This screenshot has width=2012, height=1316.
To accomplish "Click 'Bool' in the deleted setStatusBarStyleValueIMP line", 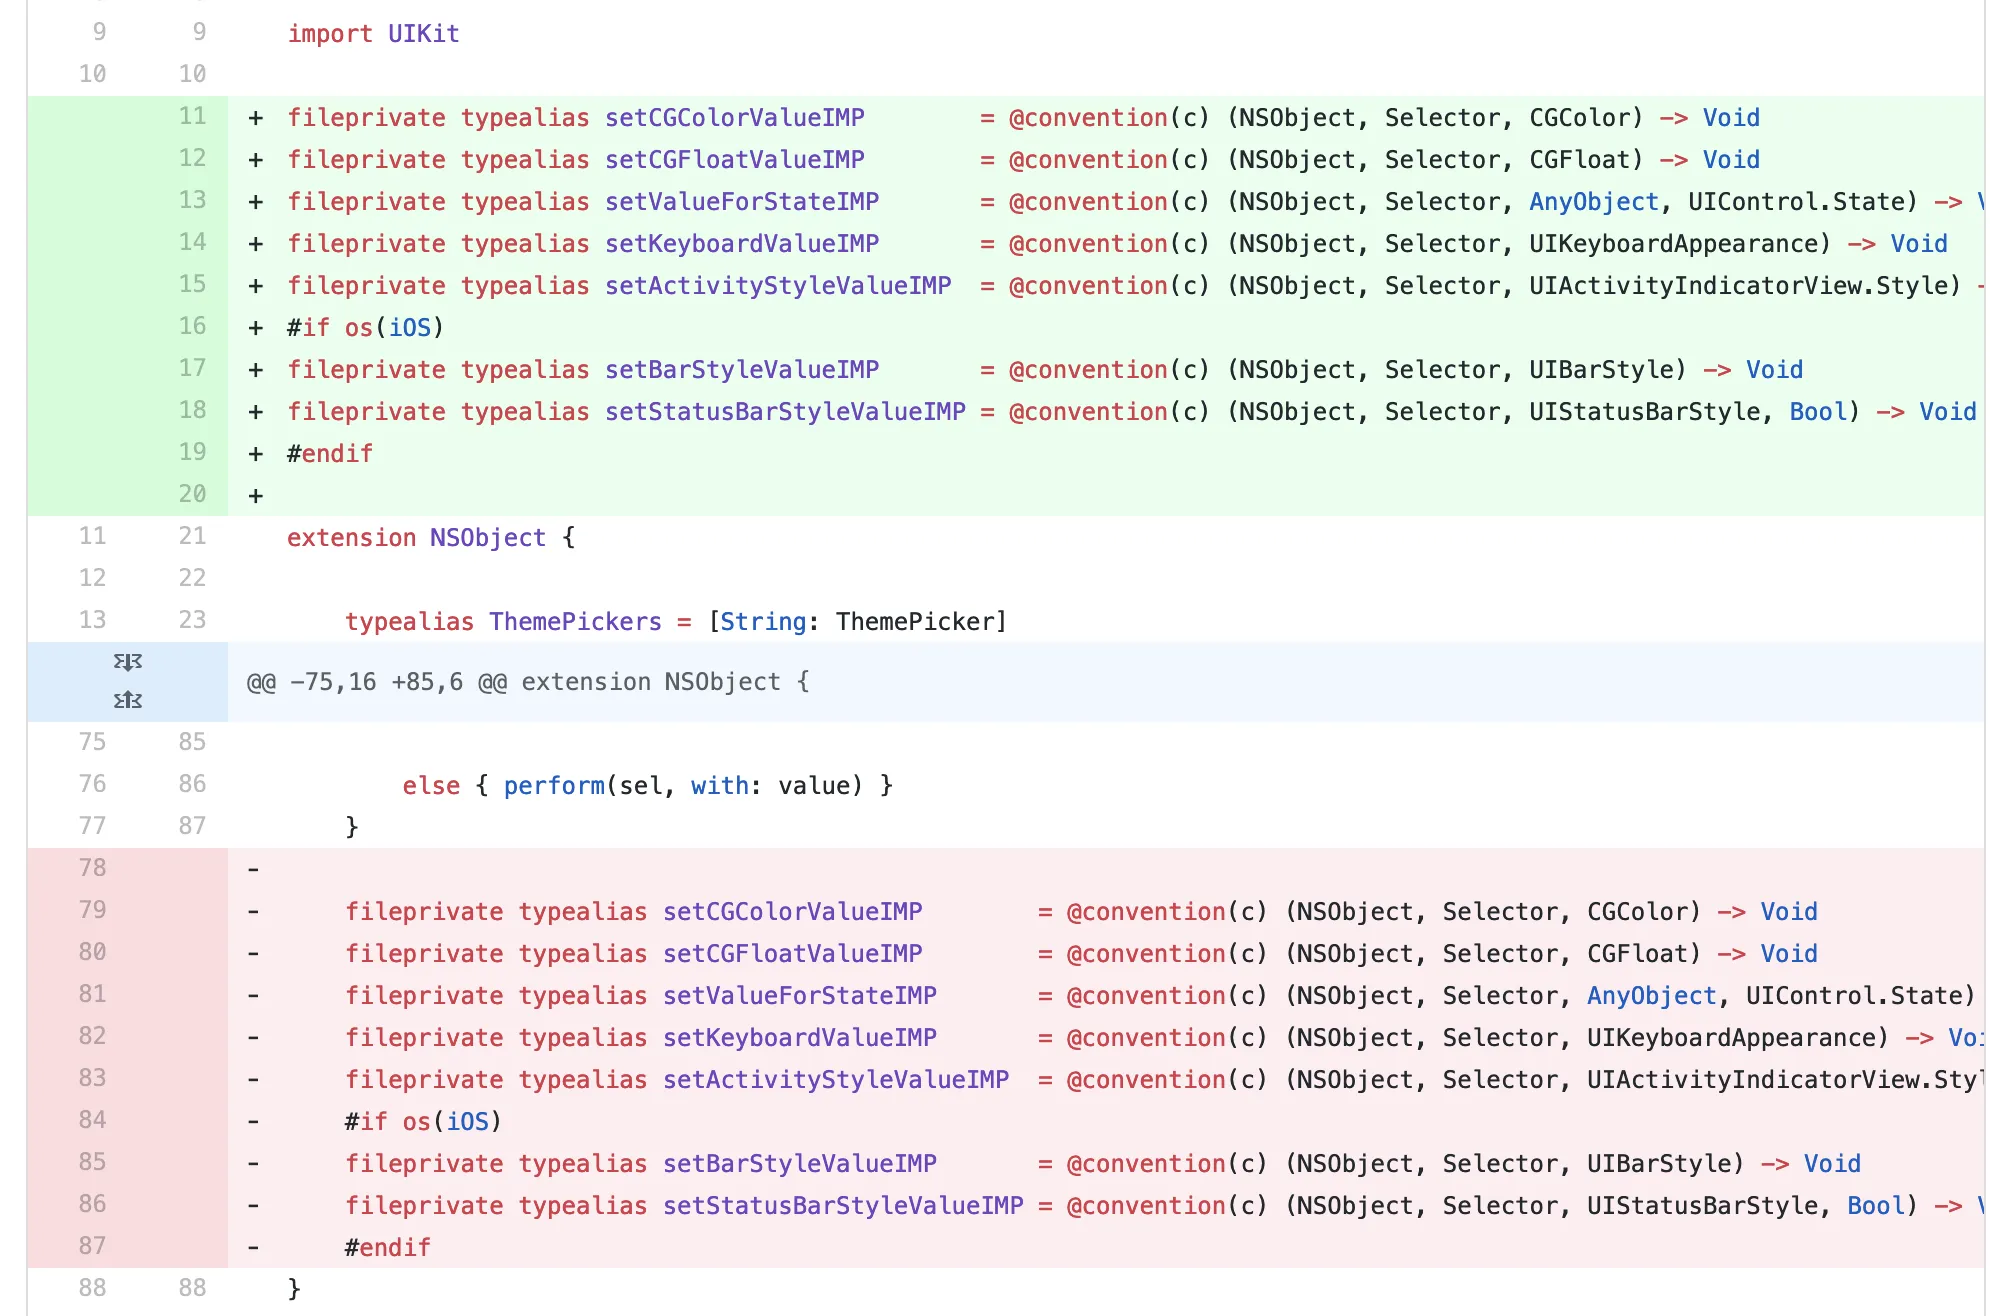I will (x=1875, y=1206).
